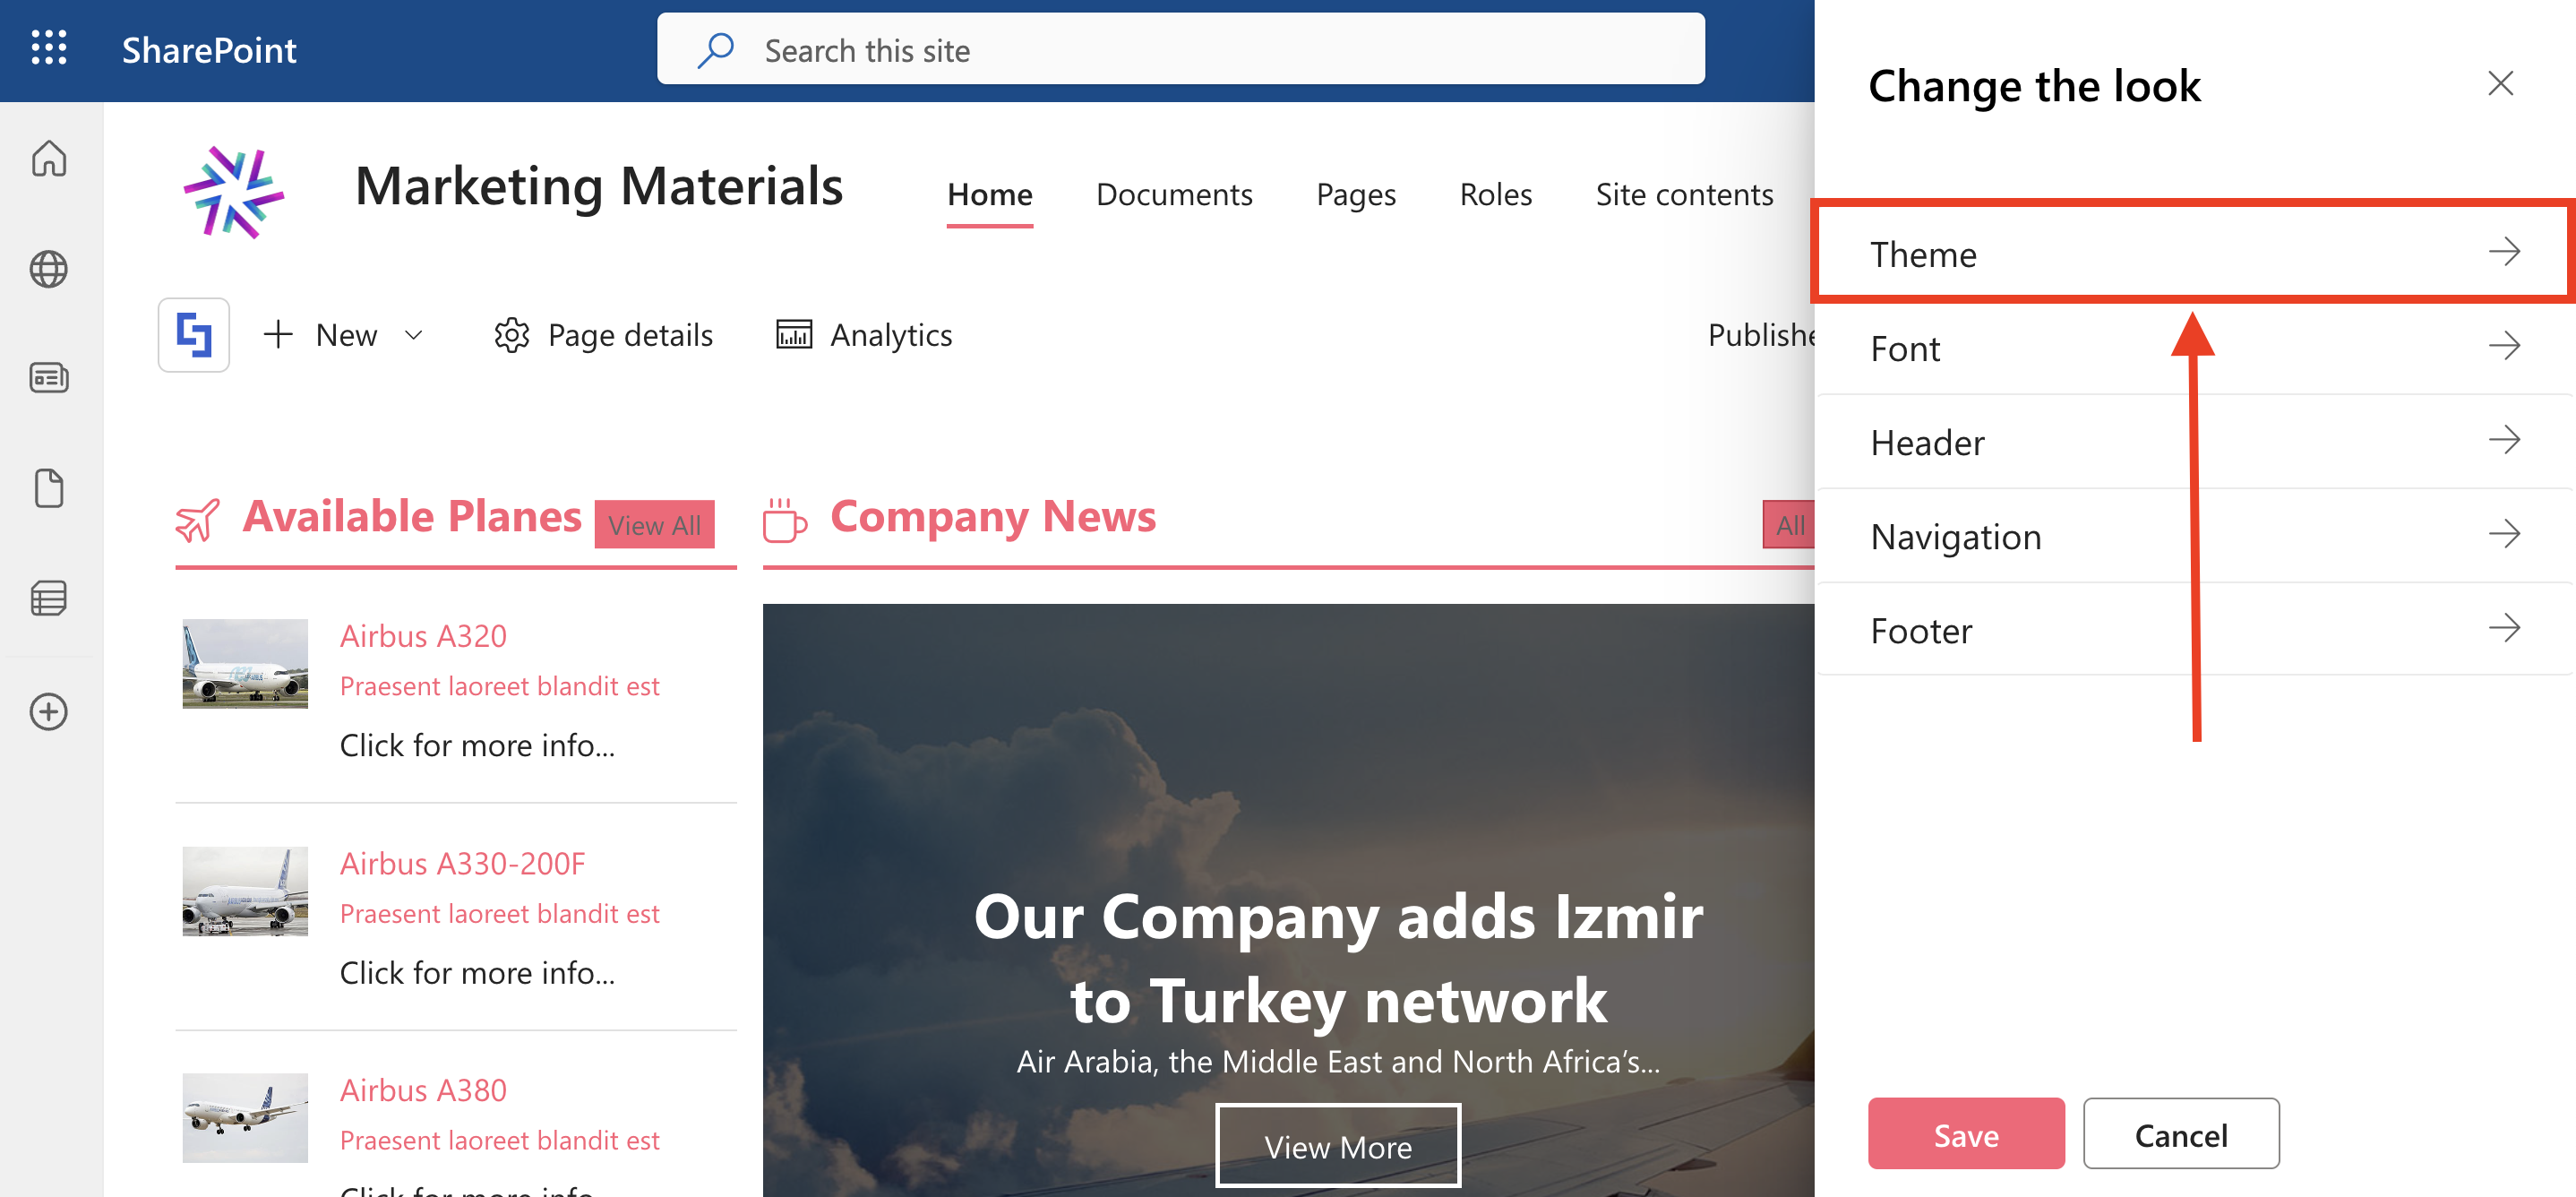Open the app launcher waffle icon
Screen dimensions: 2576x1197
tap(49, 48)
